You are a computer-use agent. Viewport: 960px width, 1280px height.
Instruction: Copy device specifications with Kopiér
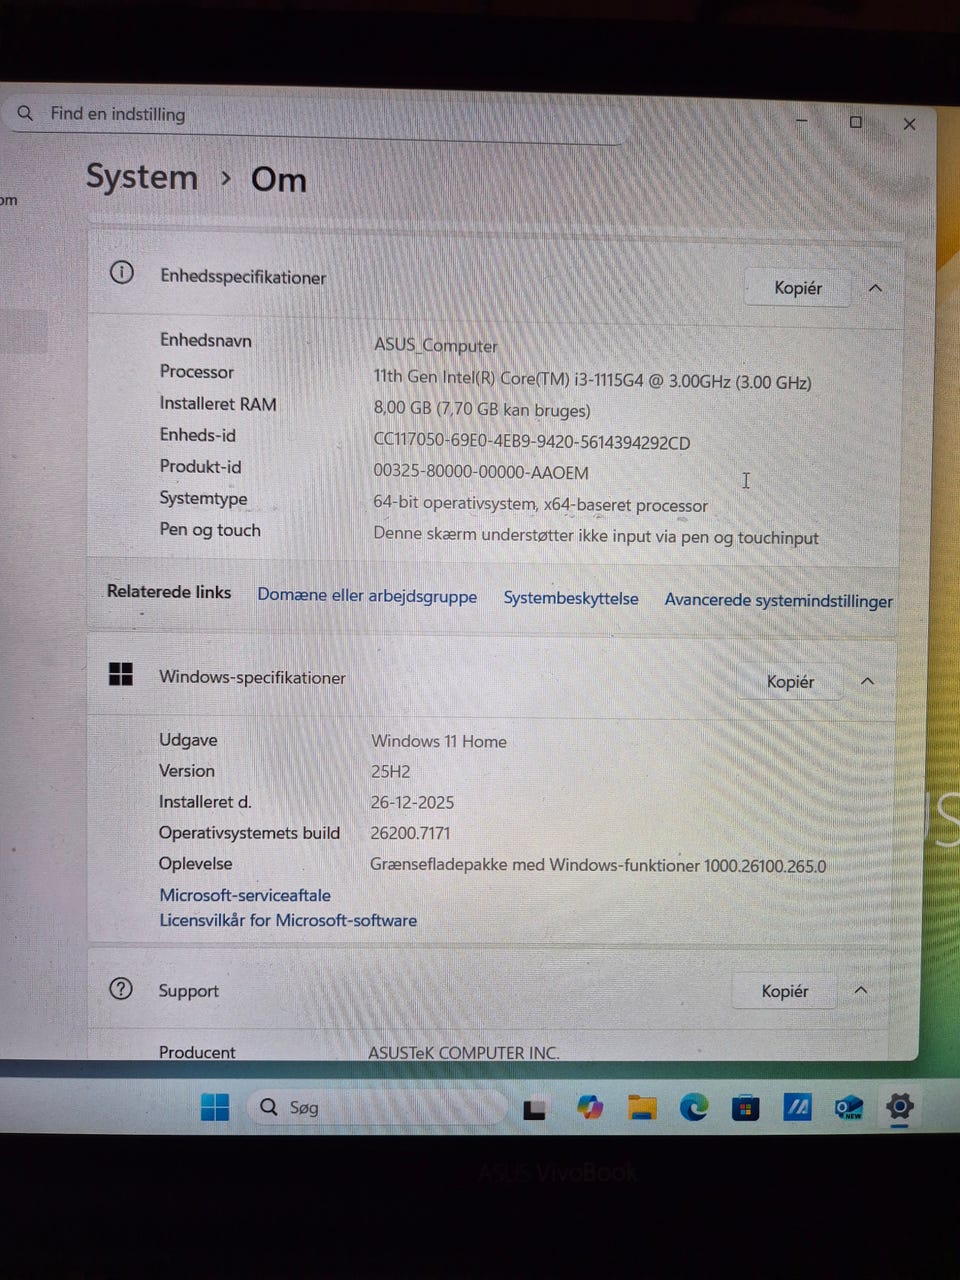click(798, 288)
